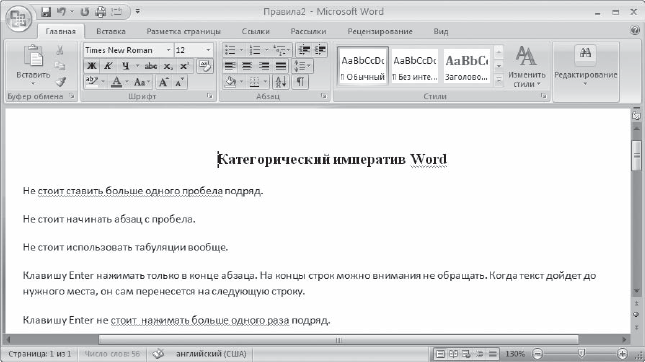Open the font size 12 dropdown
The width and height of the screenshot is (645, 362).
click(208, 50)
